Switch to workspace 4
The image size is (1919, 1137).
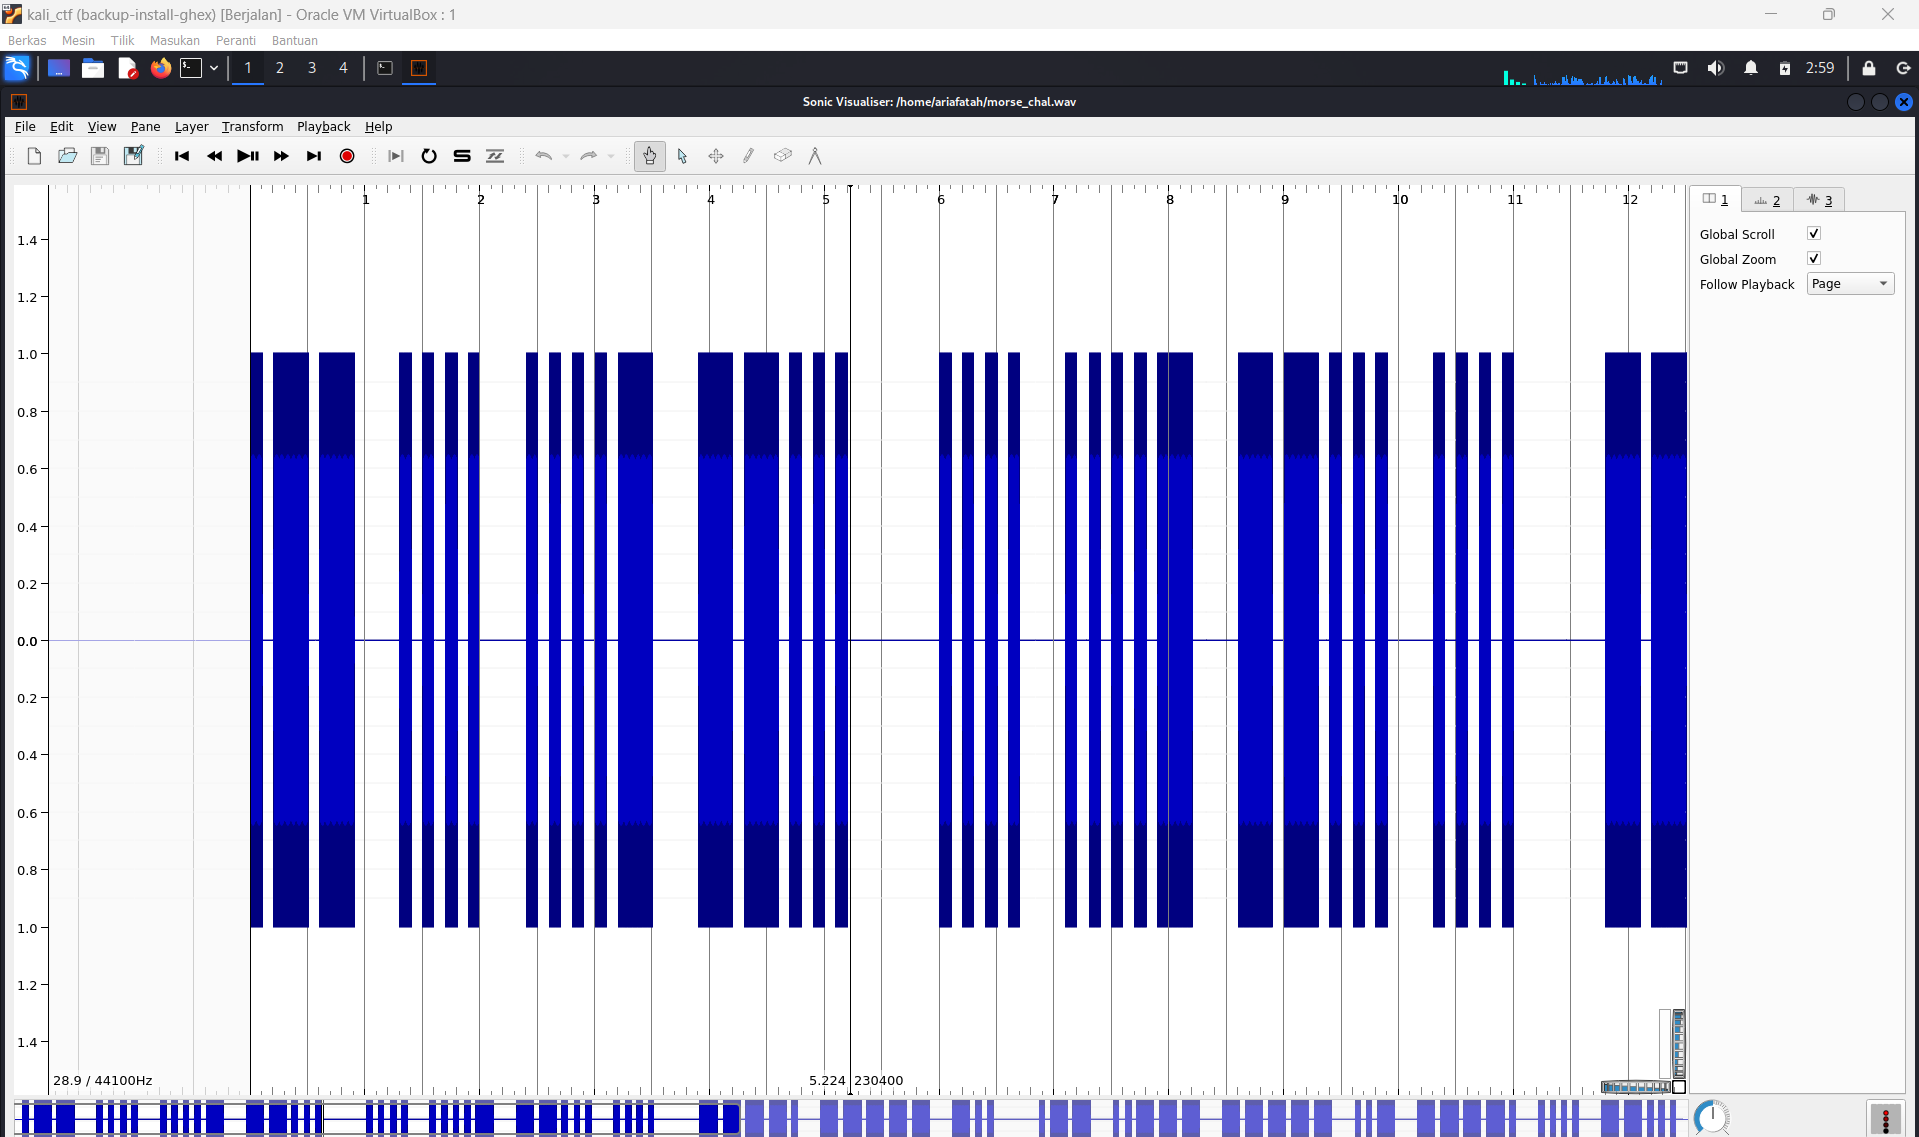[x=343, y=68]
